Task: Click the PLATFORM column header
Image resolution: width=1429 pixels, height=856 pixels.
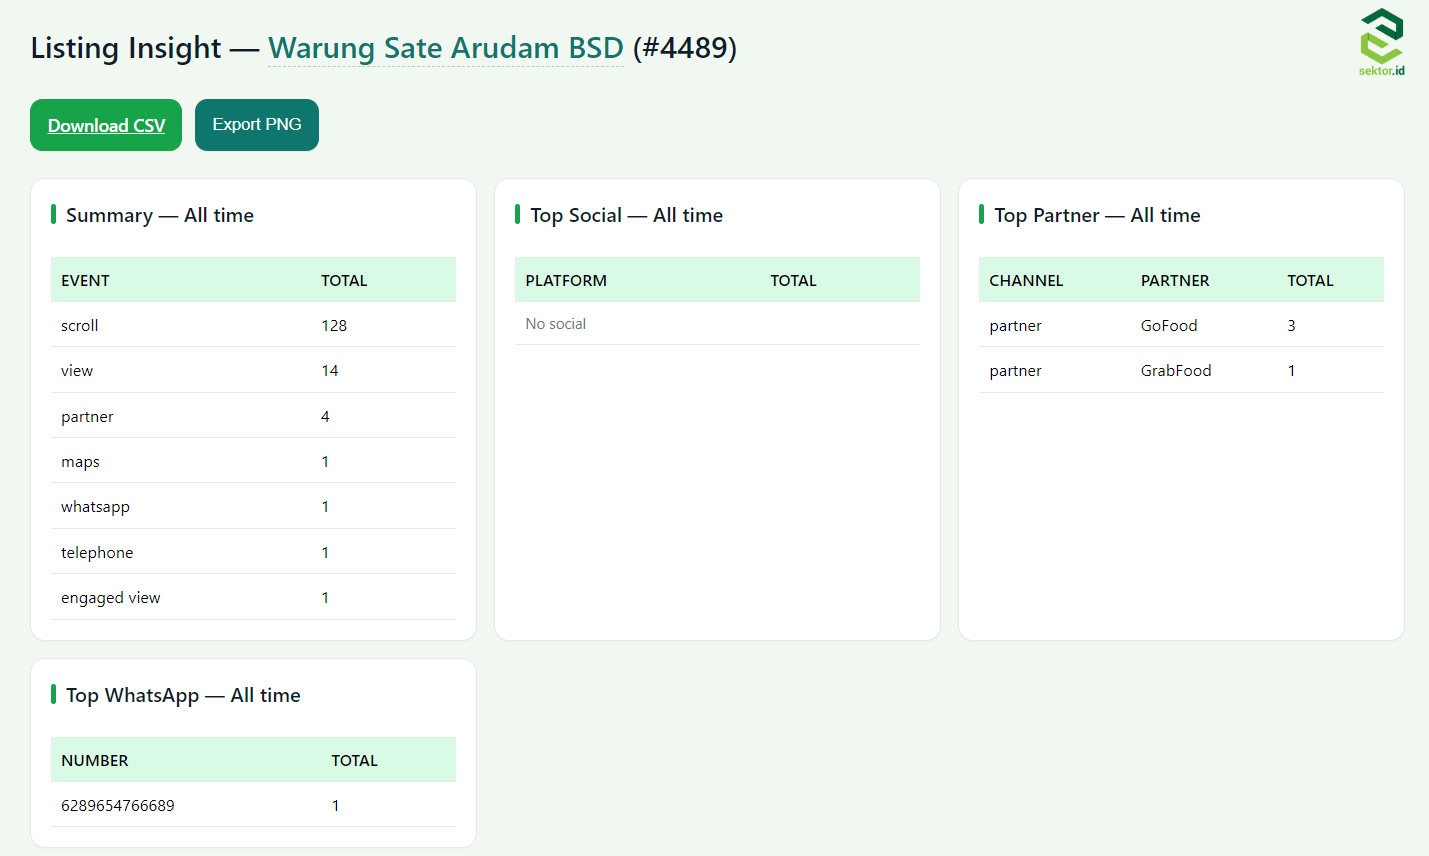Action: (x=566, y=280)
